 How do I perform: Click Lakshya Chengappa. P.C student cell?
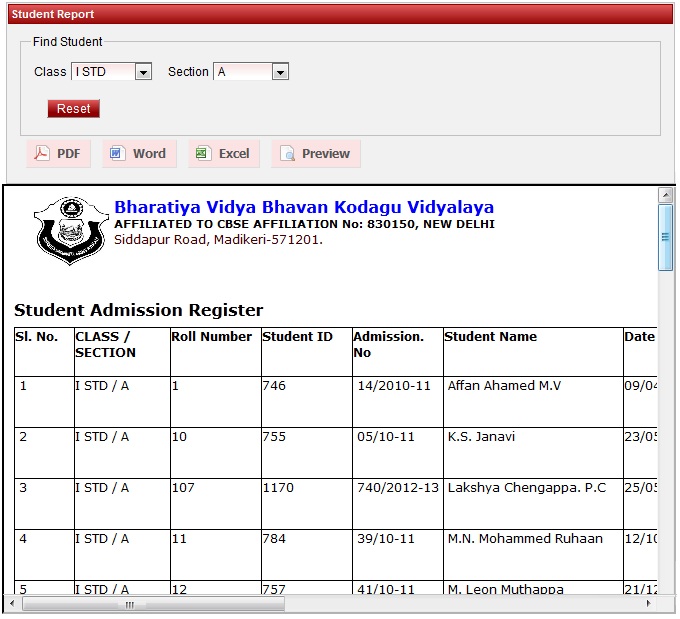(526, 488)
